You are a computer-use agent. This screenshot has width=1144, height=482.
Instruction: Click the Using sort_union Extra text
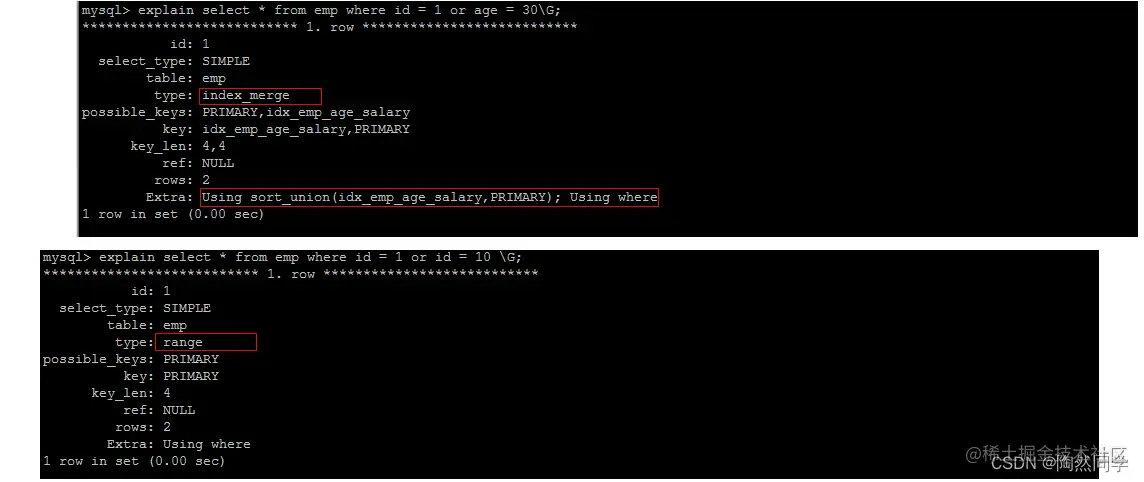(x=430, y=198)
